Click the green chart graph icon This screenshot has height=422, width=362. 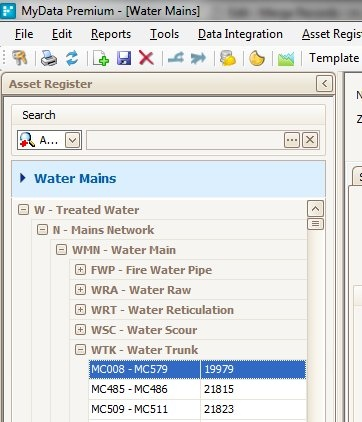pos(286,59)
